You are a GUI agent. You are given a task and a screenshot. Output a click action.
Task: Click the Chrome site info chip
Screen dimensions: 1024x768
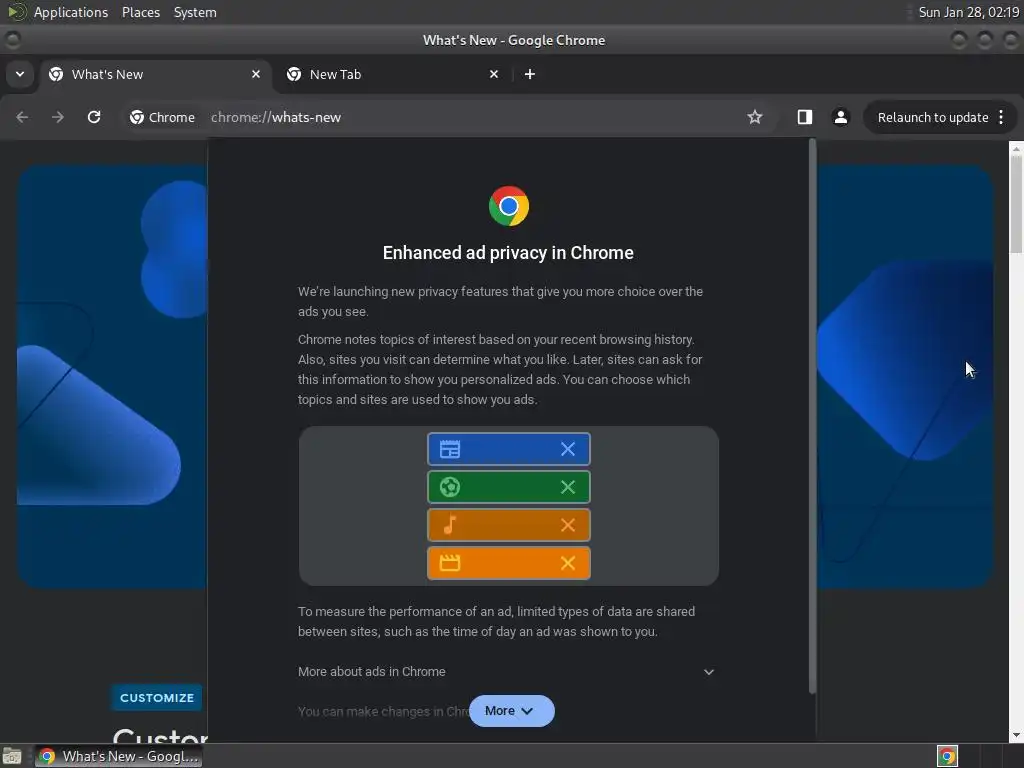[x=163, y=117]
